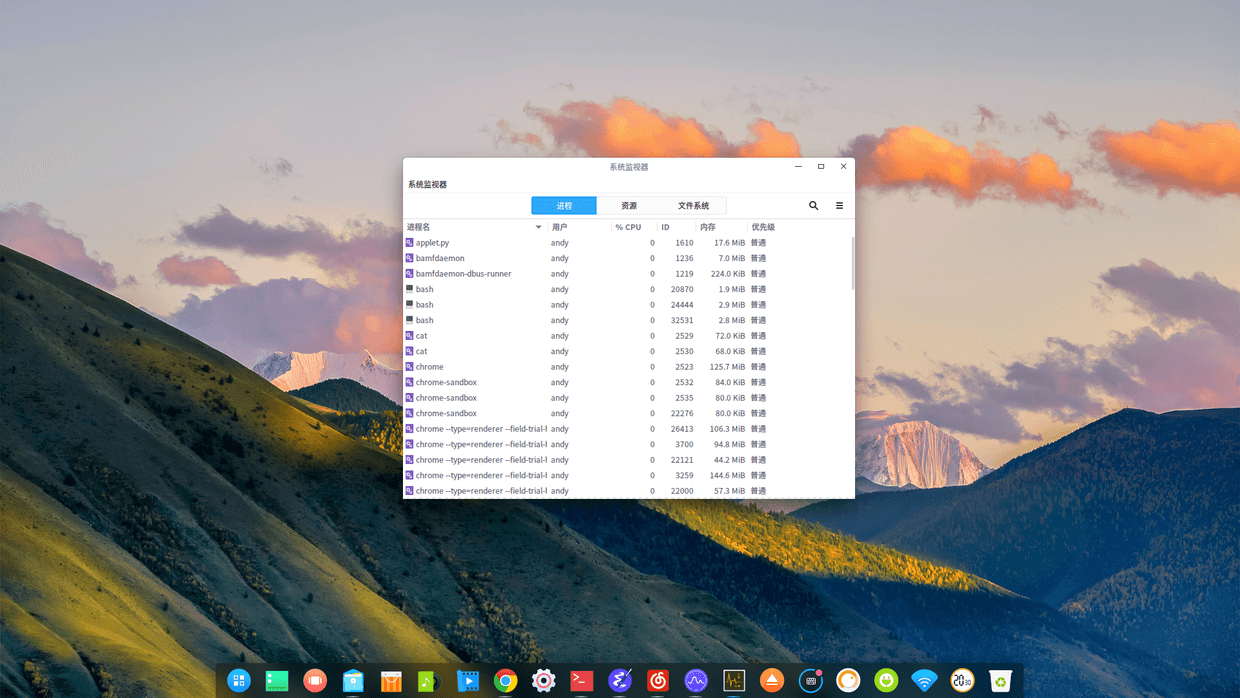Viewport: 1240px width, 698px height.
Task: Open the orange app store bag icon
Action: (391, 681)
